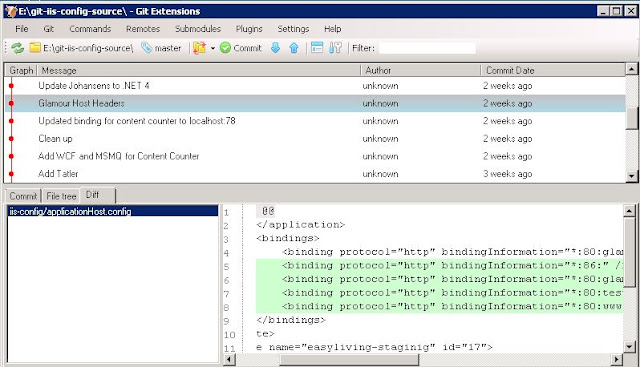
Task: Select commit 'Updated binding for content counter'
Action: pyautogui.click(x=315, y=121)
